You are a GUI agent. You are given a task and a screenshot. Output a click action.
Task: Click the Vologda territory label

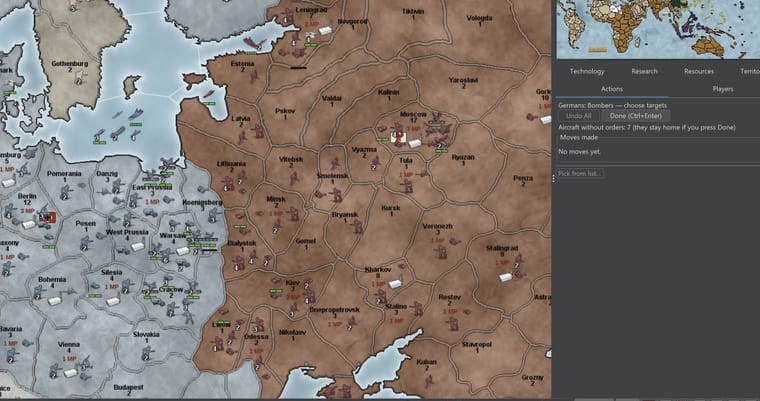(479, 18)
